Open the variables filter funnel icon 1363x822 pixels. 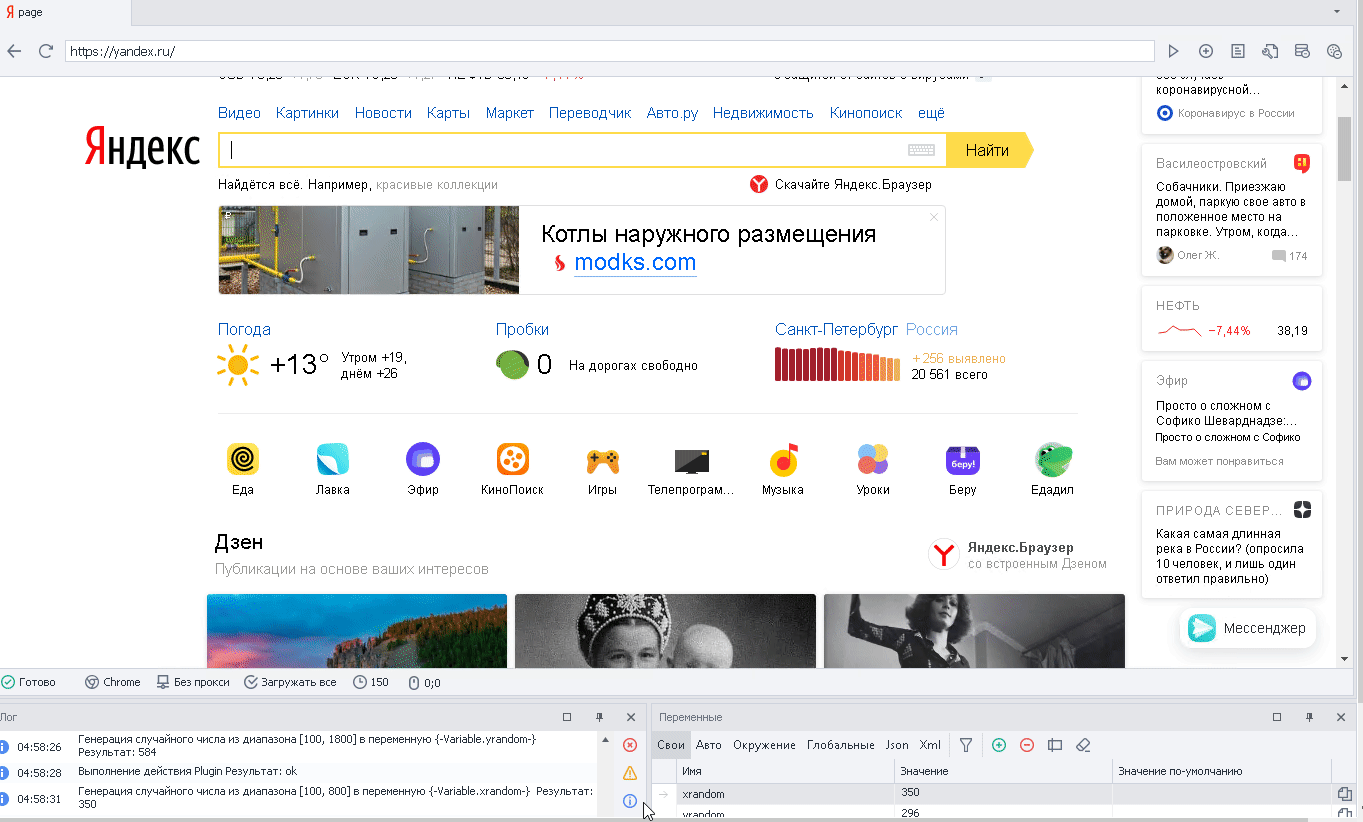[x=966, y=745]
